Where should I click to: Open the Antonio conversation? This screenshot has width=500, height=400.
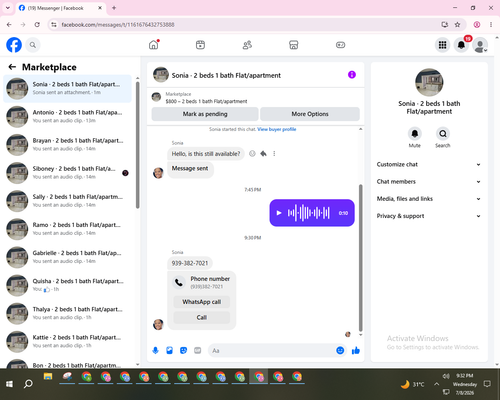pyautogui.click(x=68, y=117)
